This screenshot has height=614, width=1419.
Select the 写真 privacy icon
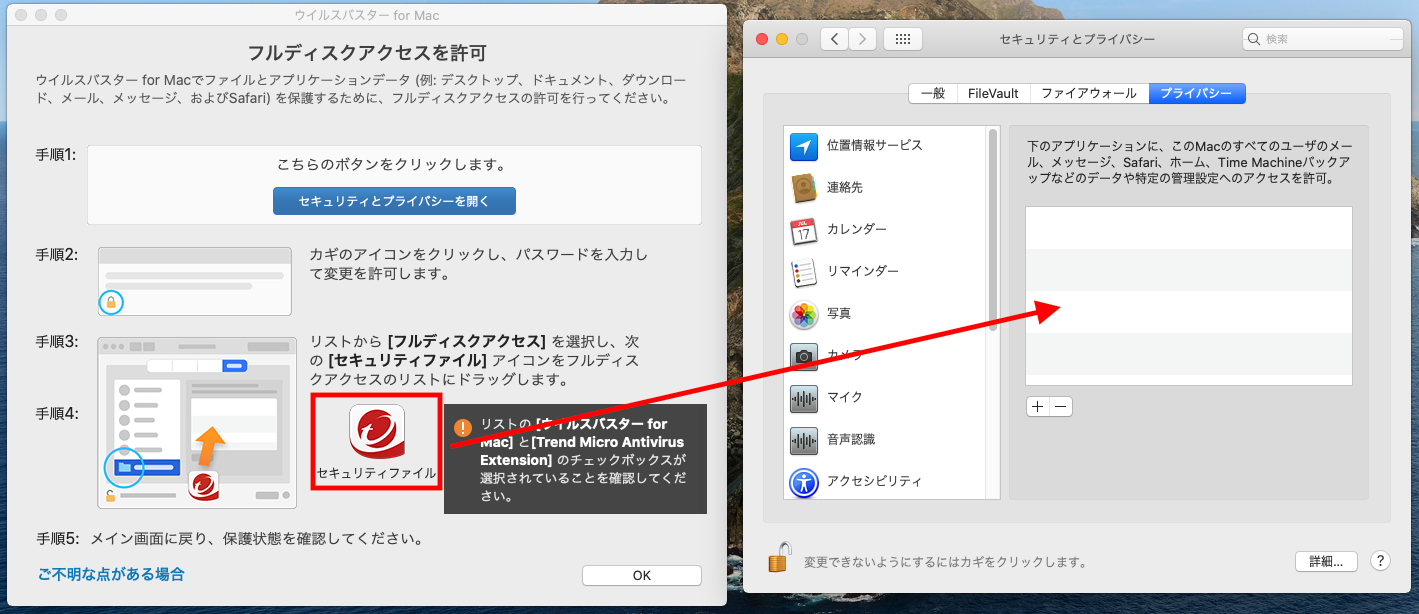pyautogui.click(x=805, y=313)
